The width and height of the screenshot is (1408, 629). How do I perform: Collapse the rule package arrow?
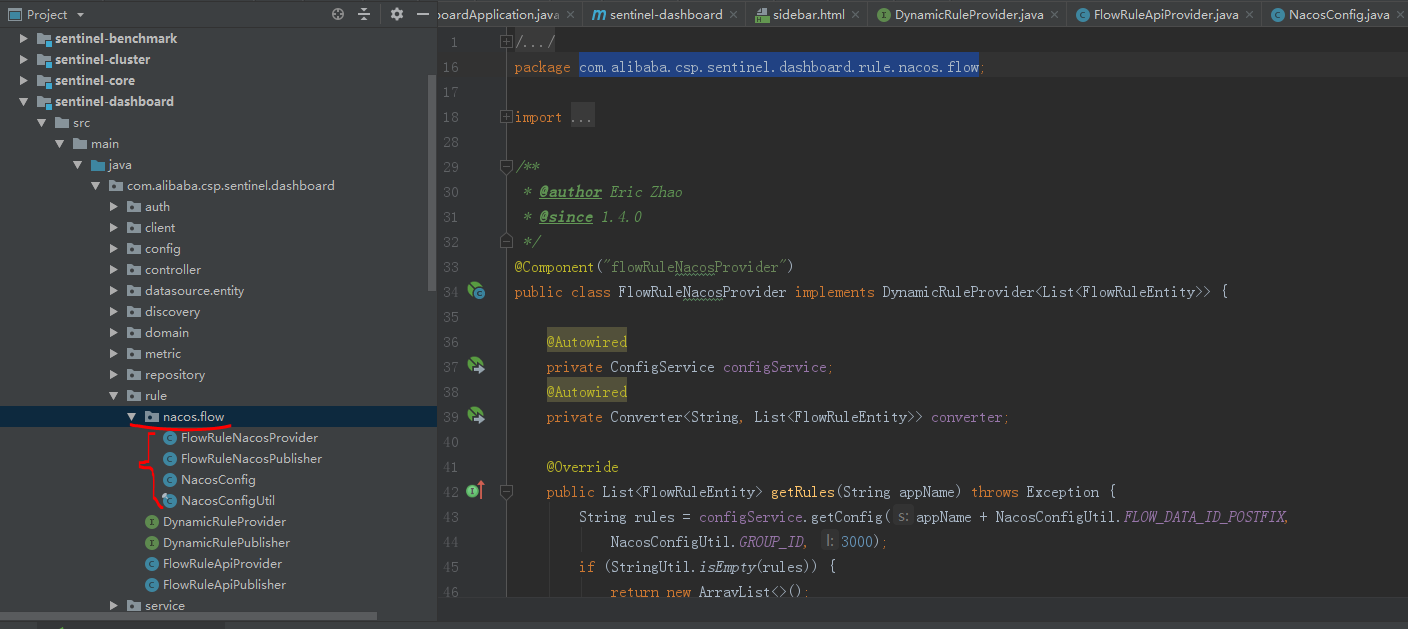pyautogui.click(x=114, y=395)
